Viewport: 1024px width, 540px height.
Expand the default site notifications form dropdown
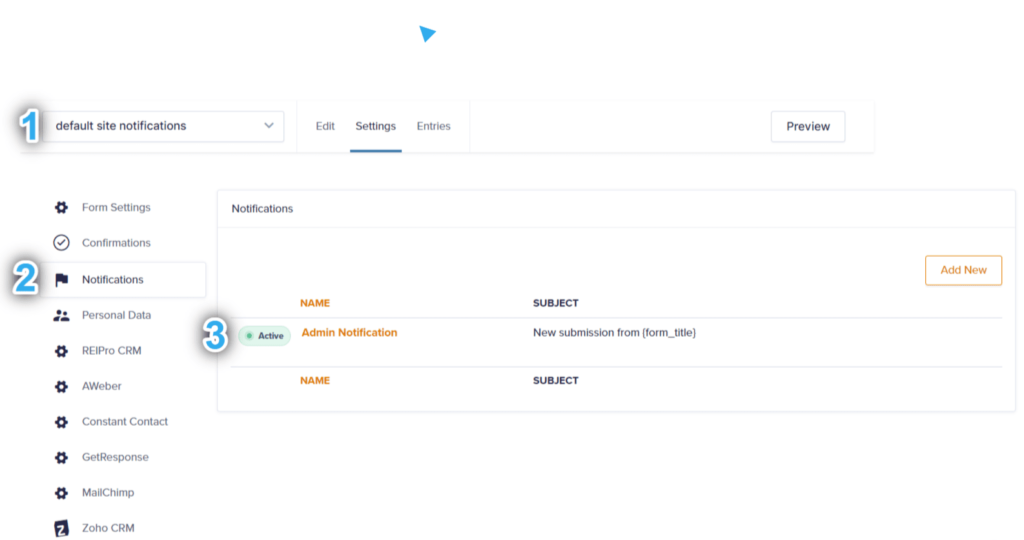(163, 126)
